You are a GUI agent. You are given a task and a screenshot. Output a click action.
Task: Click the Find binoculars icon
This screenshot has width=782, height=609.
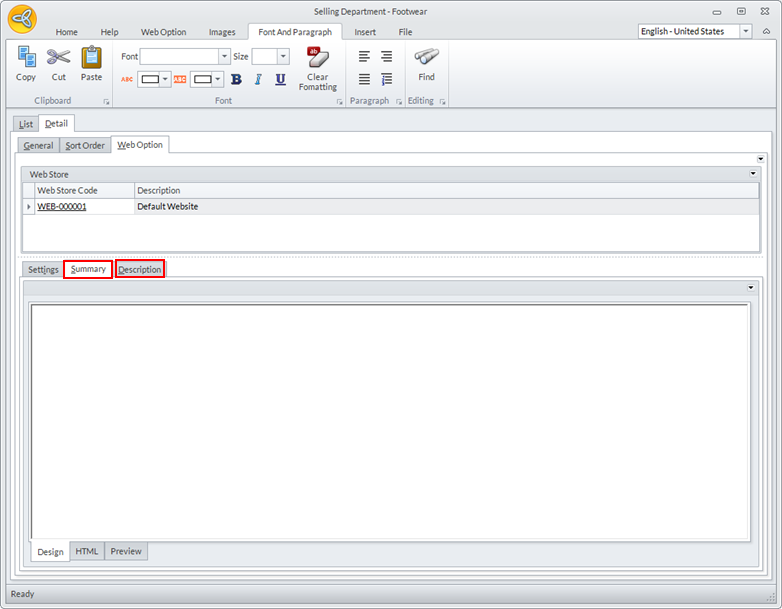(426, 58)
